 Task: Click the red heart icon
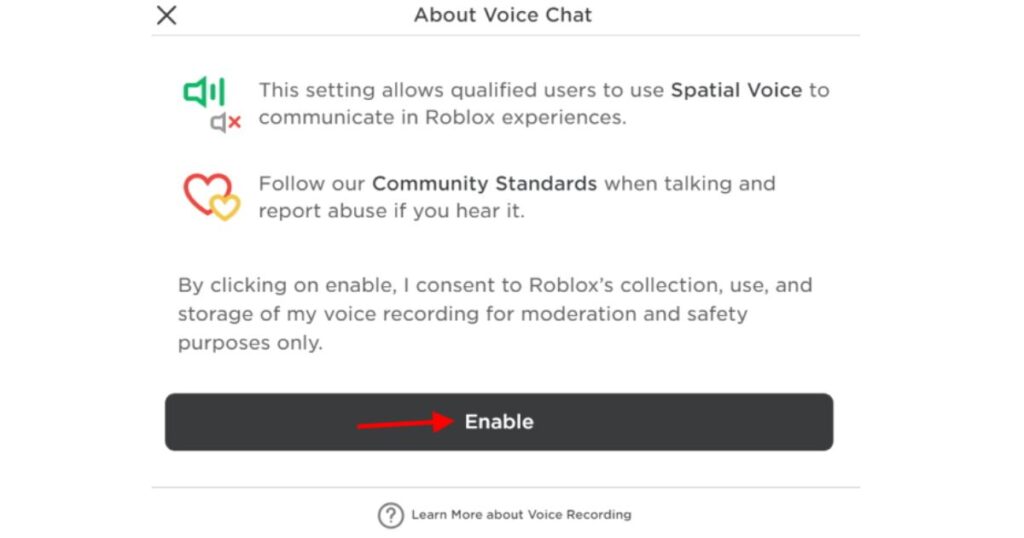(203, 190)
